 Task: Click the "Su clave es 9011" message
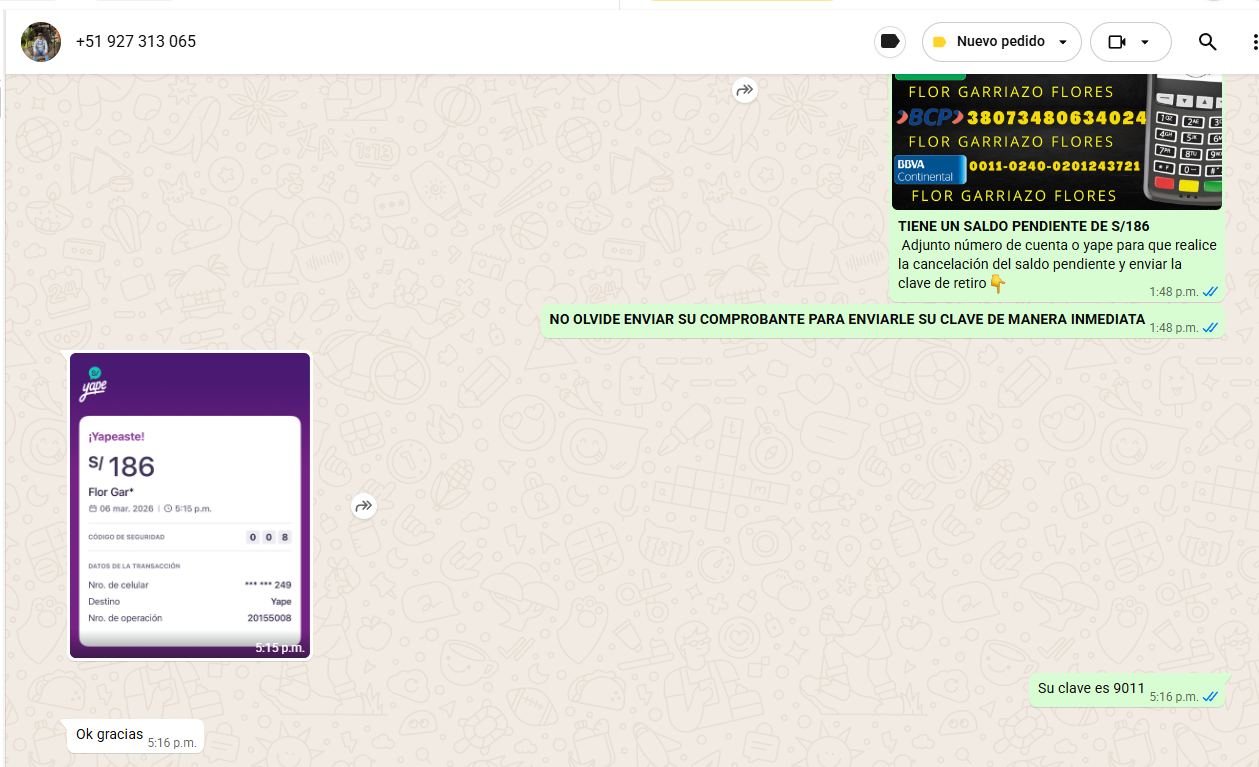pyautogui.click(x=1091, y=688)
